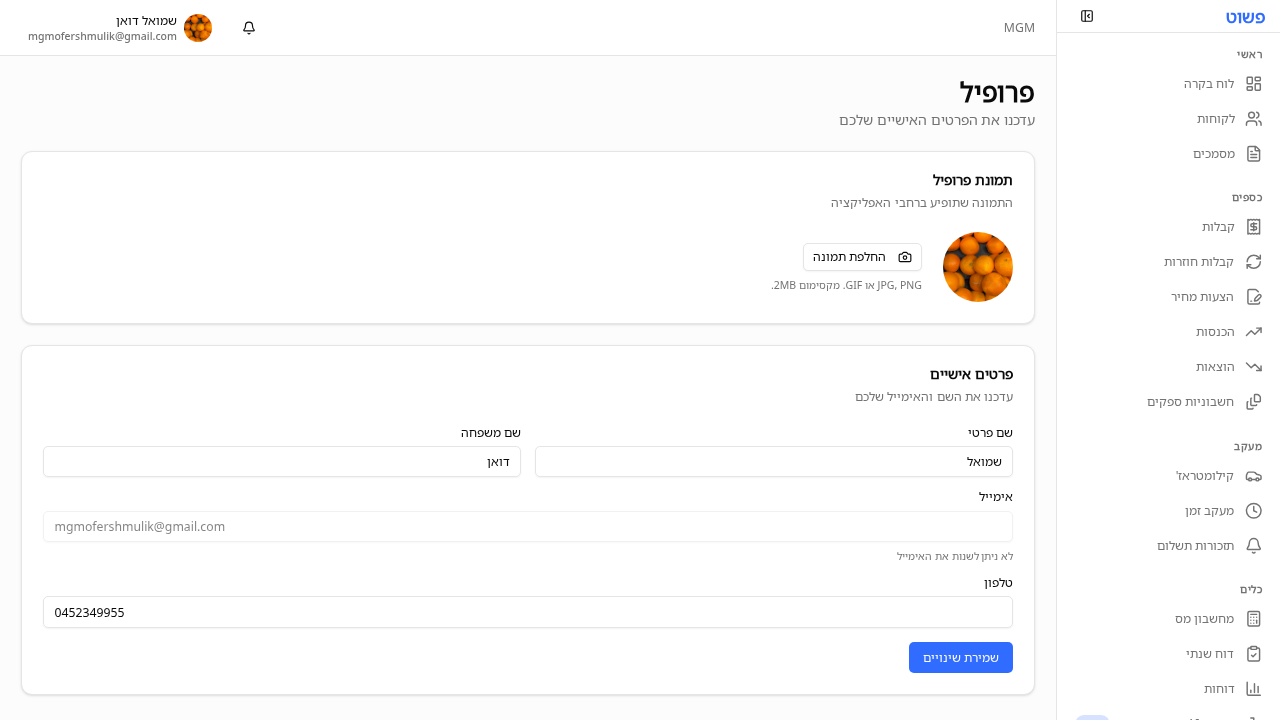Open the מחשבון מס tax calculator icon

pyautogui.click(x=1254, y=618)
